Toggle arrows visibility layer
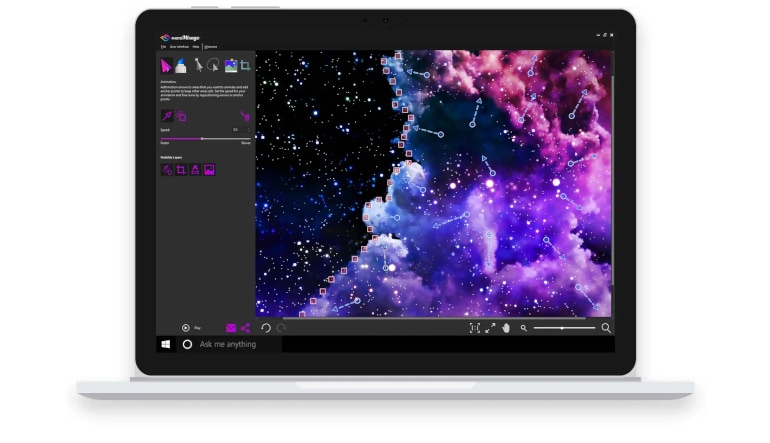 click(167, 170)
